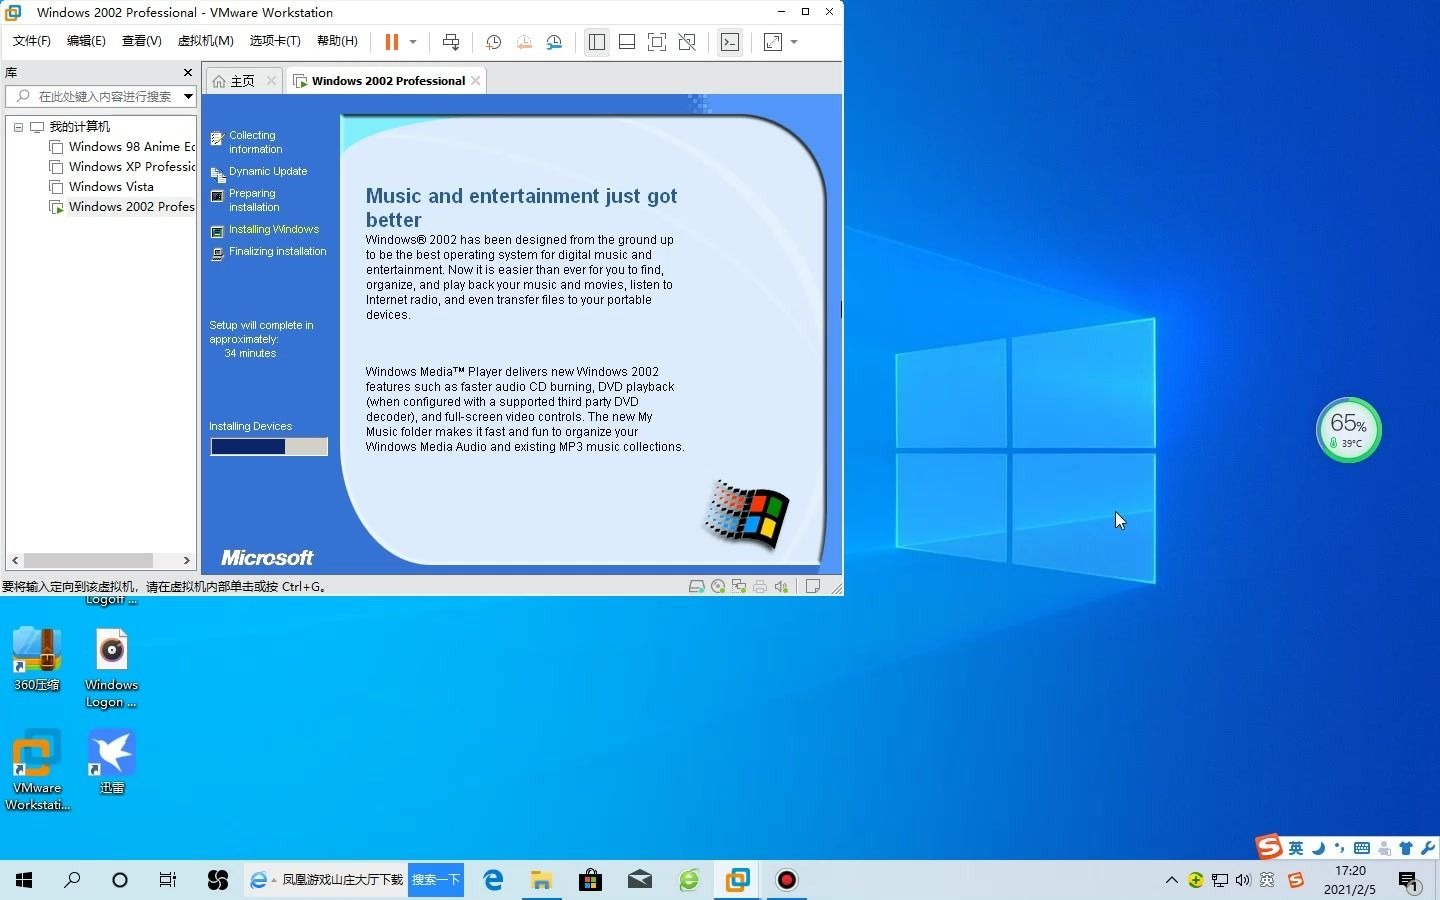
Task: Collapse the 我的计算机 tree node
Action: click(x=18, y=127)
